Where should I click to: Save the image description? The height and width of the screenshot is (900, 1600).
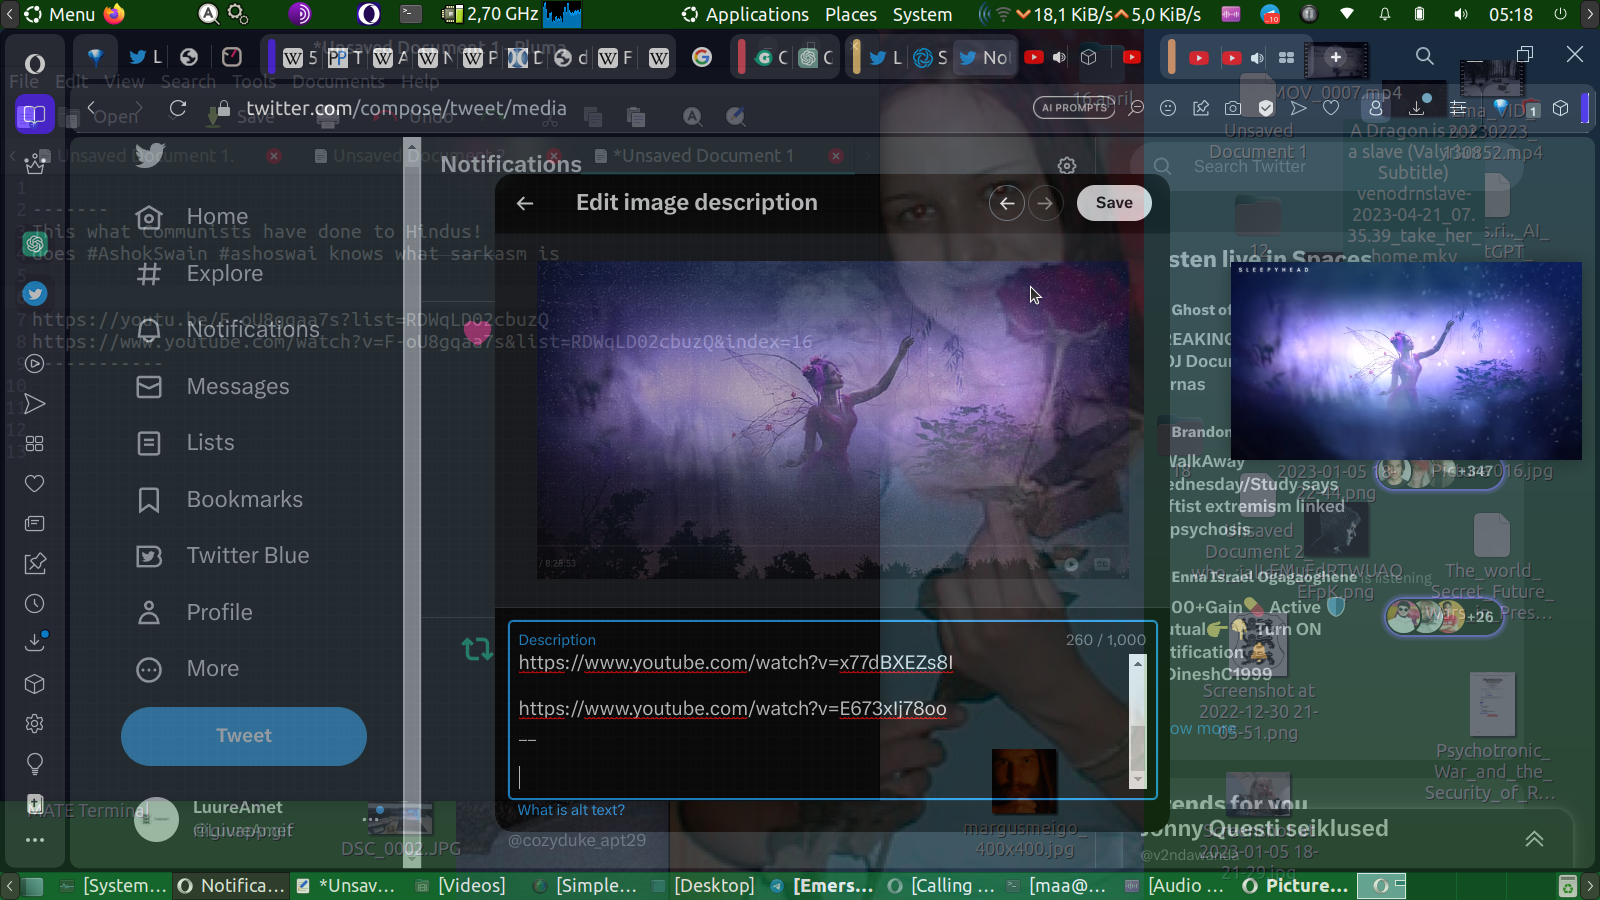(x=1113, y=203)
